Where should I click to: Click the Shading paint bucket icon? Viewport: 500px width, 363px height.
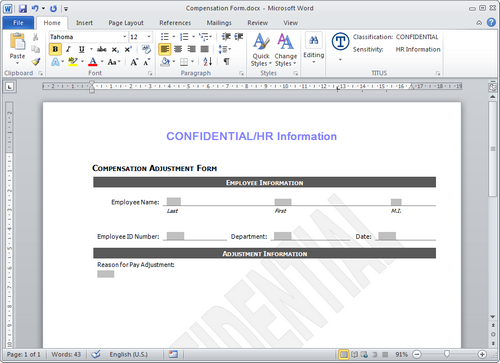[165, 62]
